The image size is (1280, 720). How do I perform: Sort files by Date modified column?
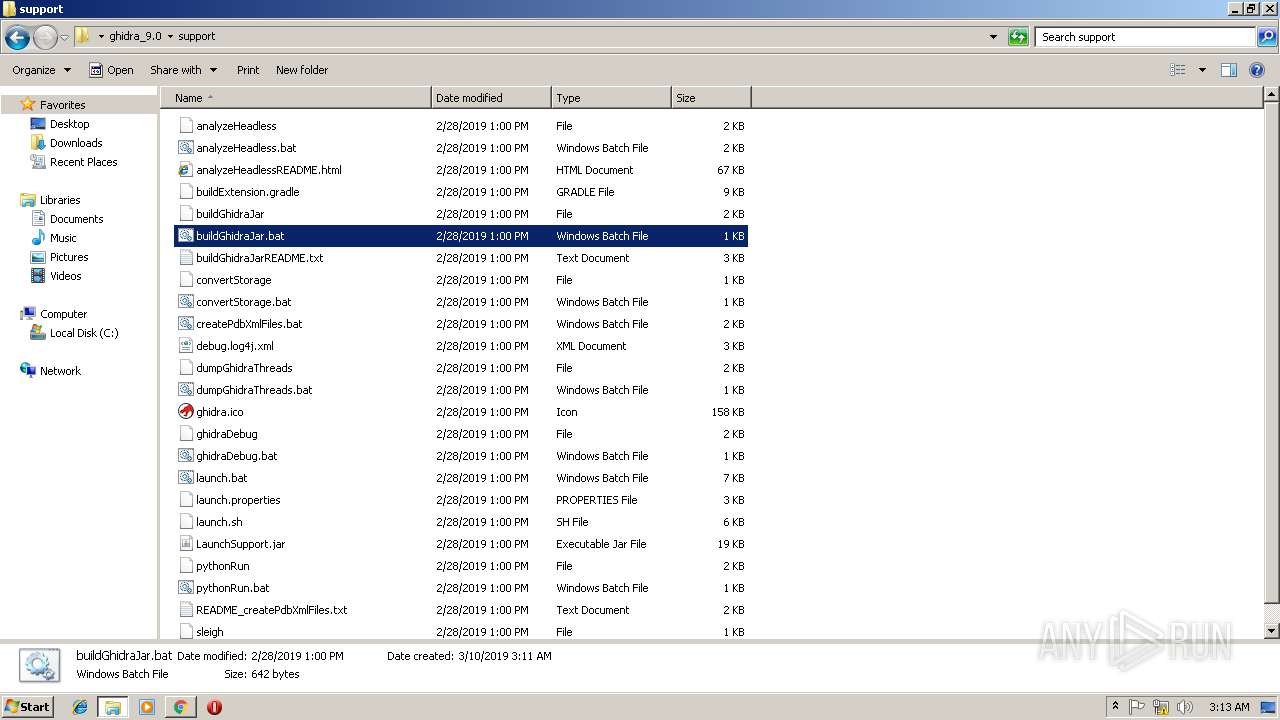coord(491,98)
